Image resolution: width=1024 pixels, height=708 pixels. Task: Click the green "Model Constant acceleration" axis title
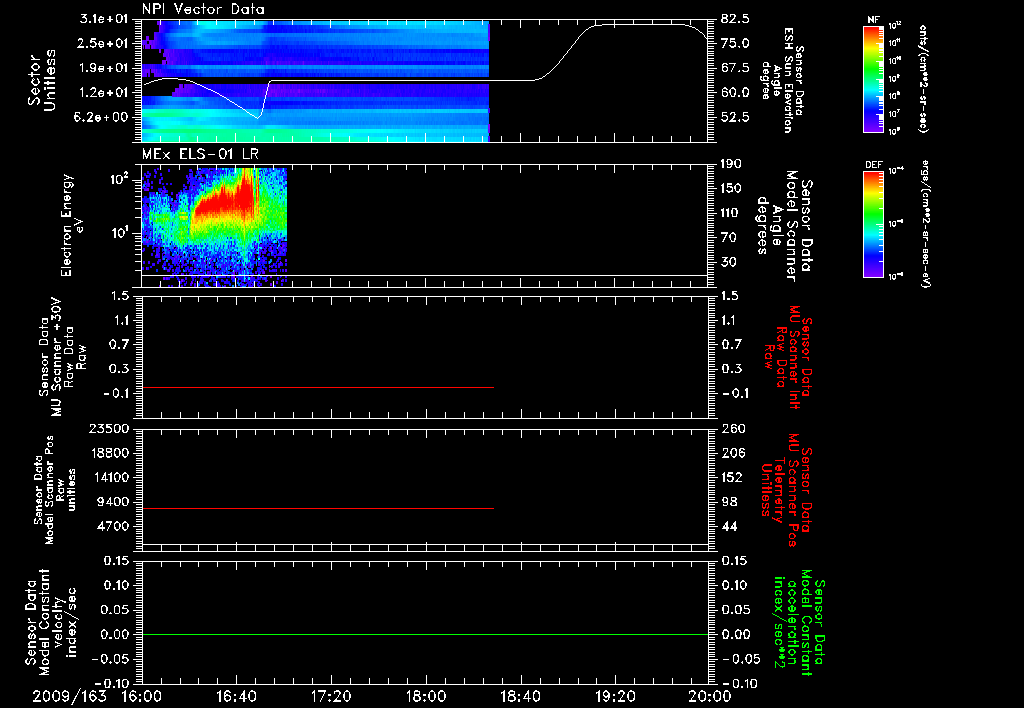tap(799, 622)
